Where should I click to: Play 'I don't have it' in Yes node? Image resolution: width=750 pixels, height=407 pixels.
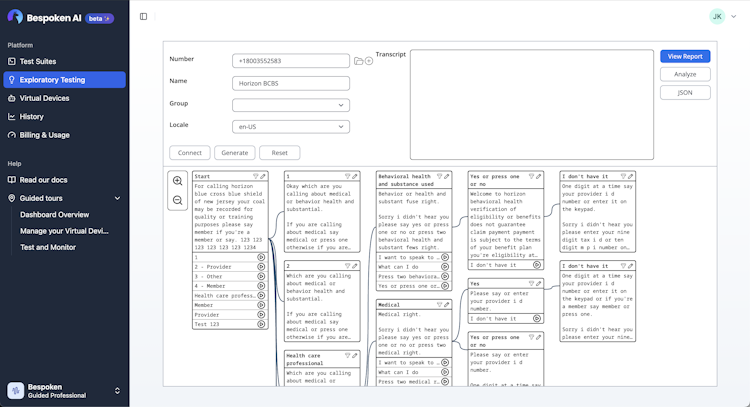click(x=537, y=319)
